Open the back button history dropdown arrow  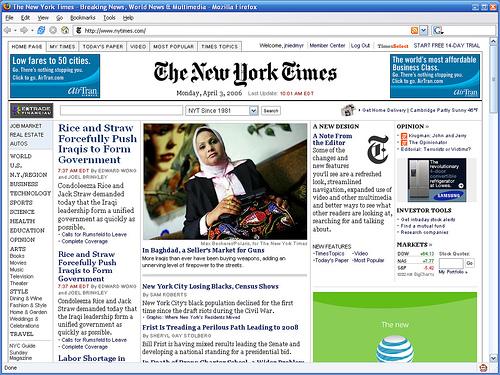click(x=15, y=31)
